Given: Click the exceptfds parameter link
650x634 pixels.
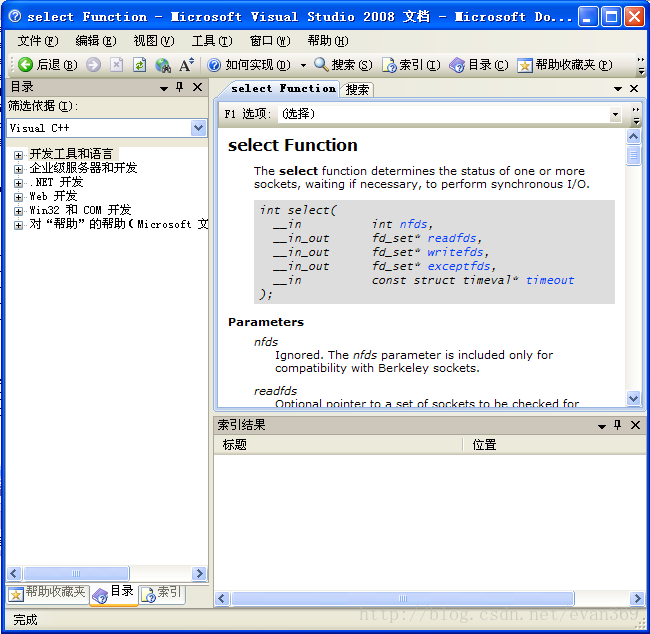Looking at the screenshot, I should 459,266.
